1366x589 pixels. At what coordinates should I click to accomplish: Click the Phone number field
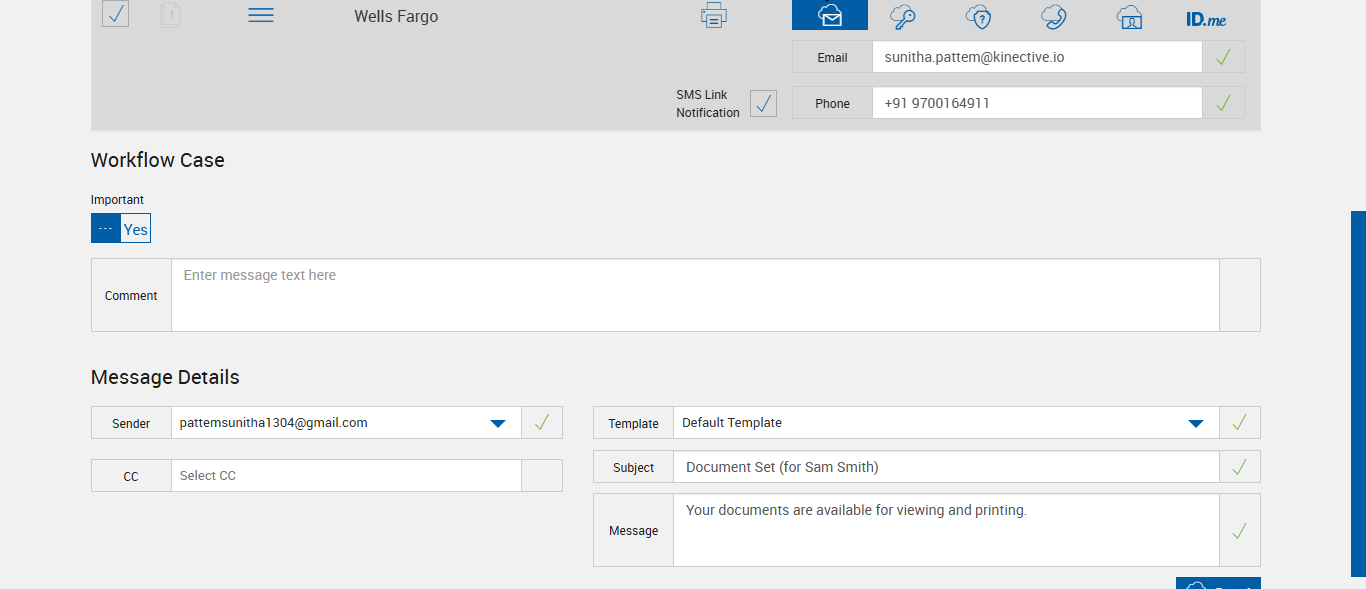pyautogui.click(x=1036, y=103)
